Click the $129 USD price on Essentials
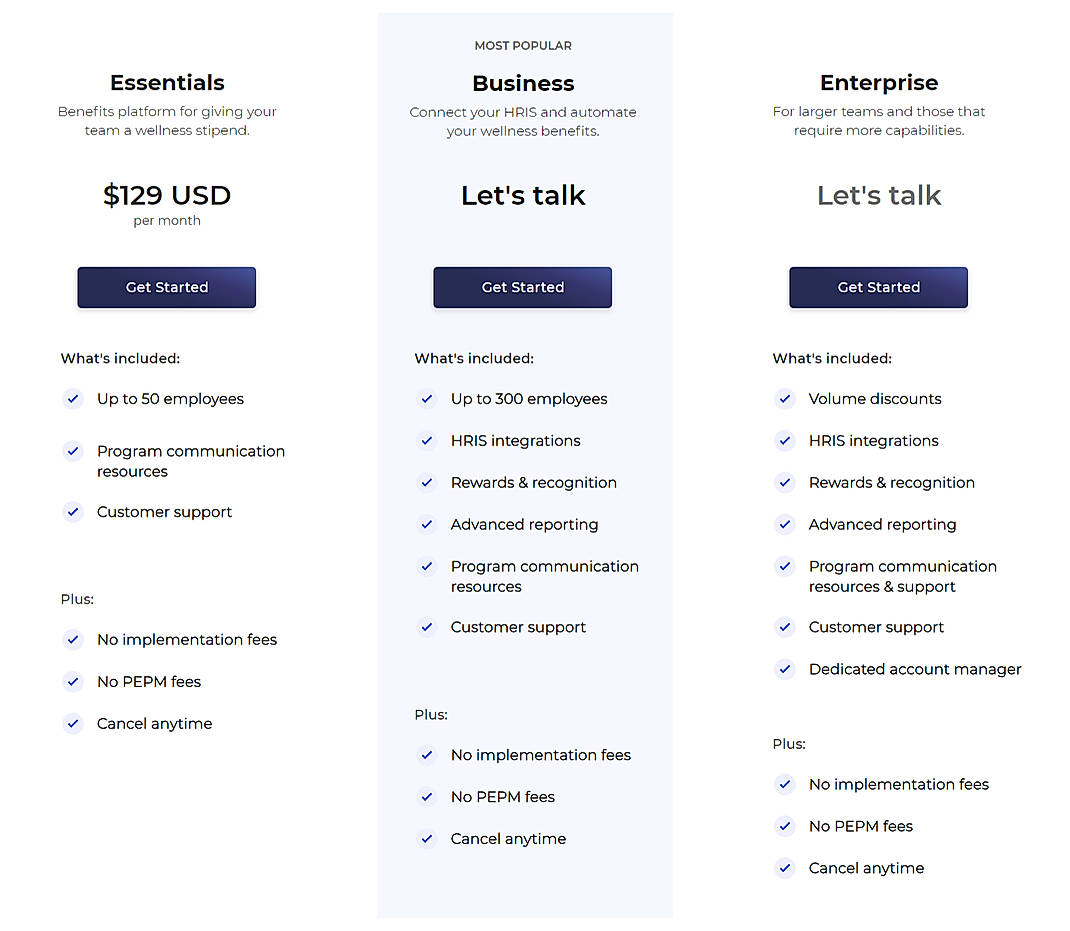 [166, 195]
